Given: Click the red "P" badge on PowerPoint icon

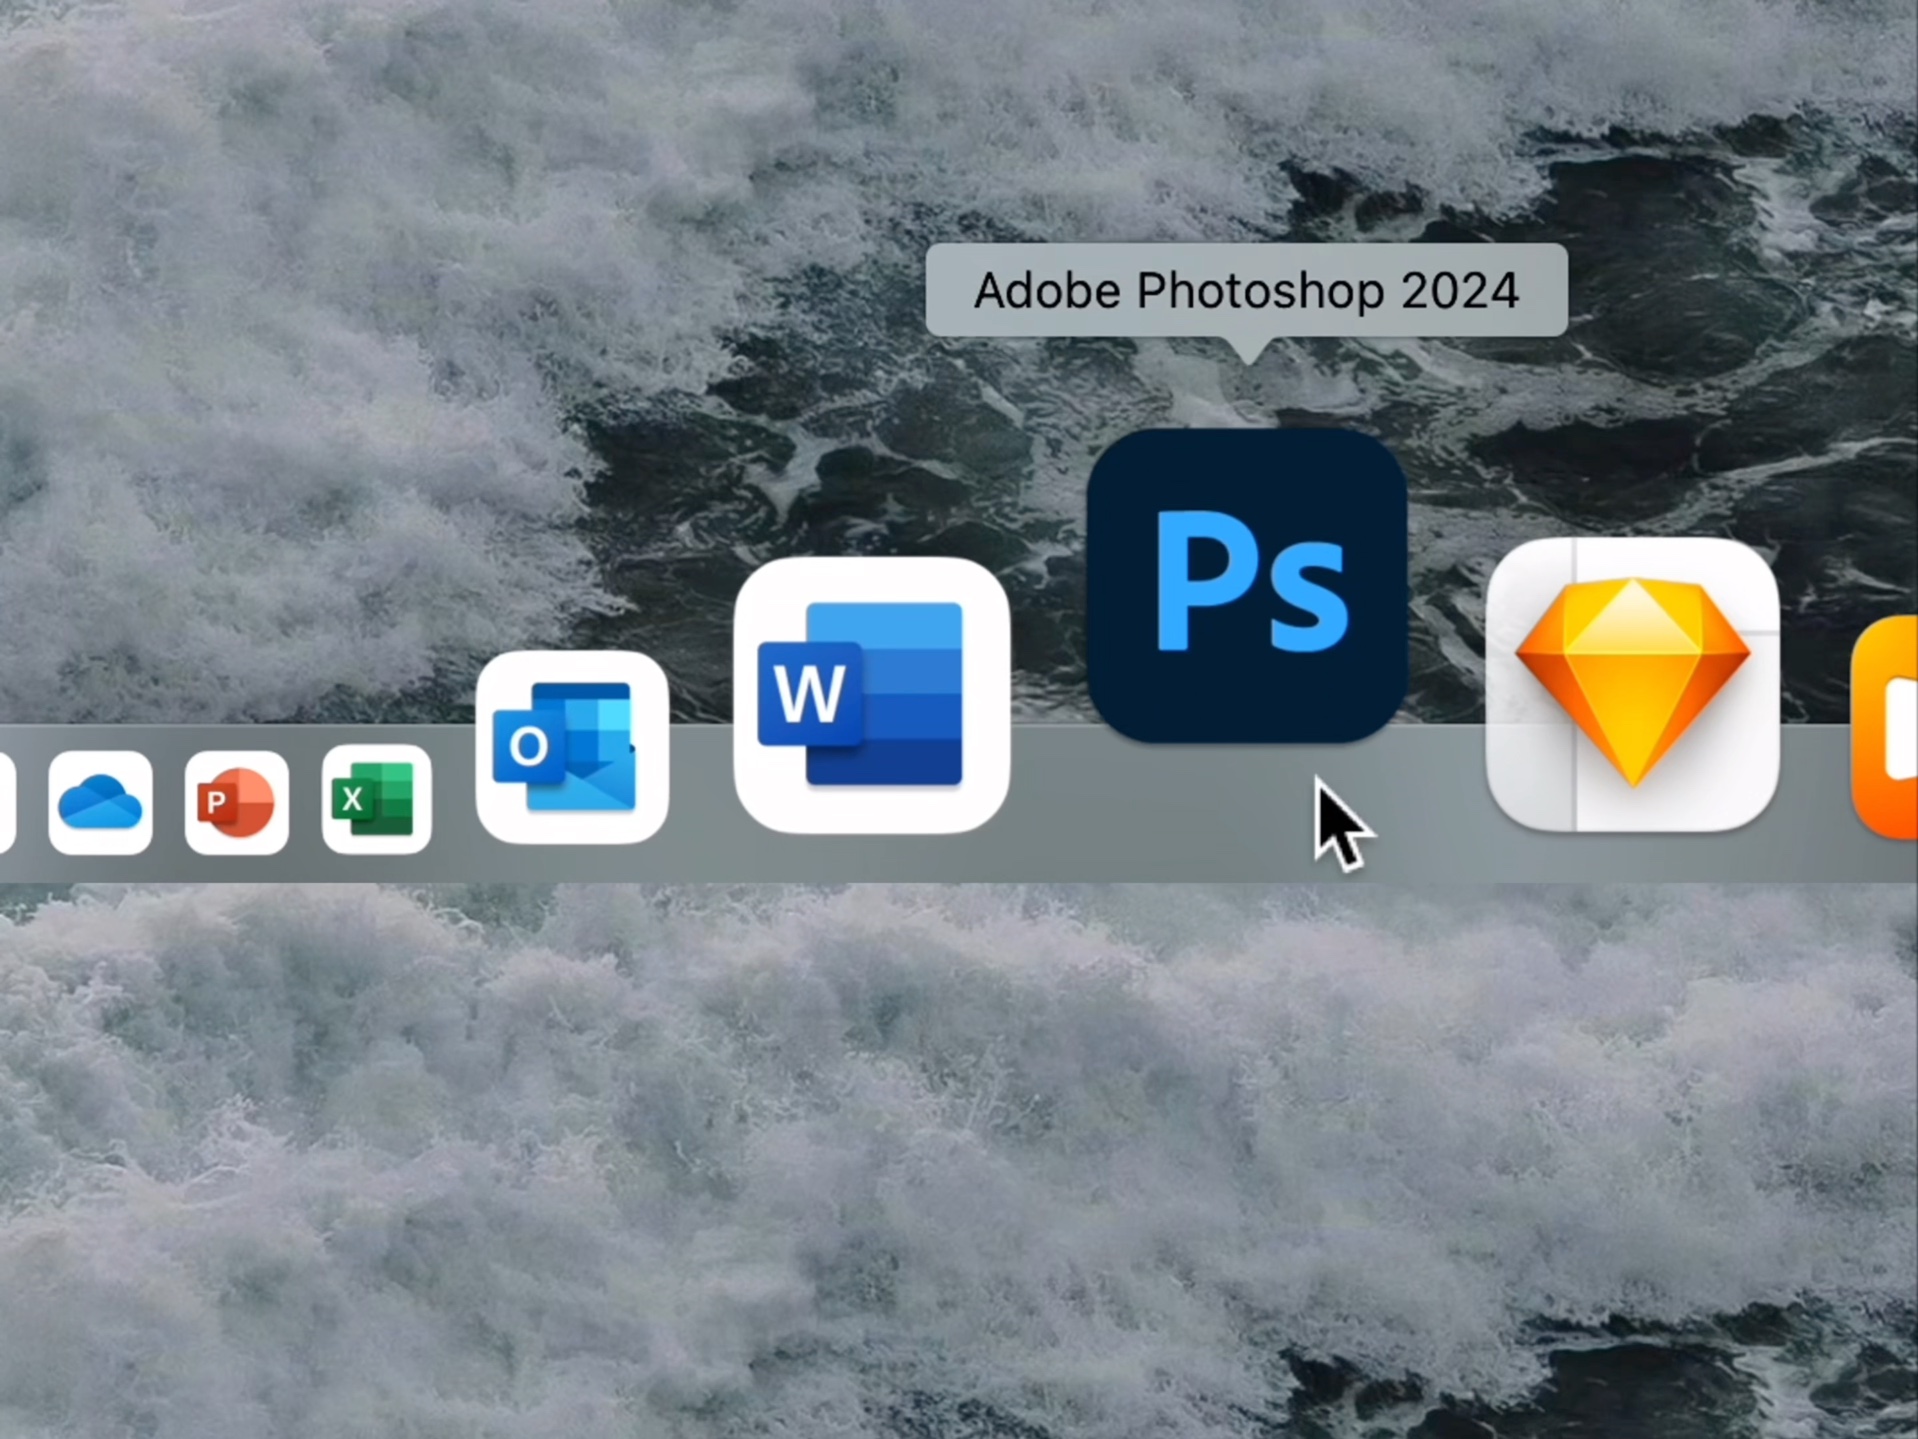Looking at the screenshot, I should pyautogui.click(x=215, y=803).
